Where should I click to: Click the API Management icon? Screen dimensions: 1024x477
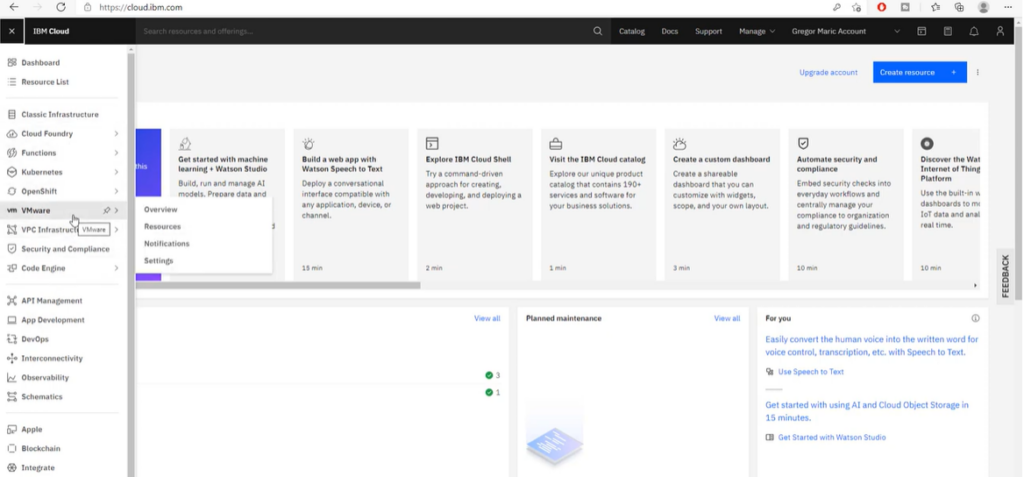point(11,301)
